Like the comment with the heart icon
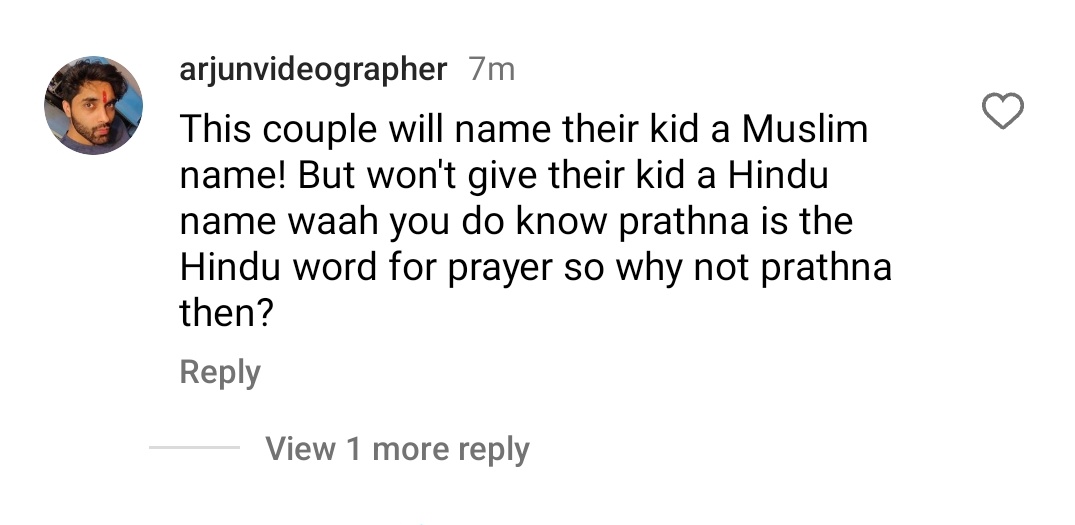Screen dimensions: 1075x525 pos(1002,111)
